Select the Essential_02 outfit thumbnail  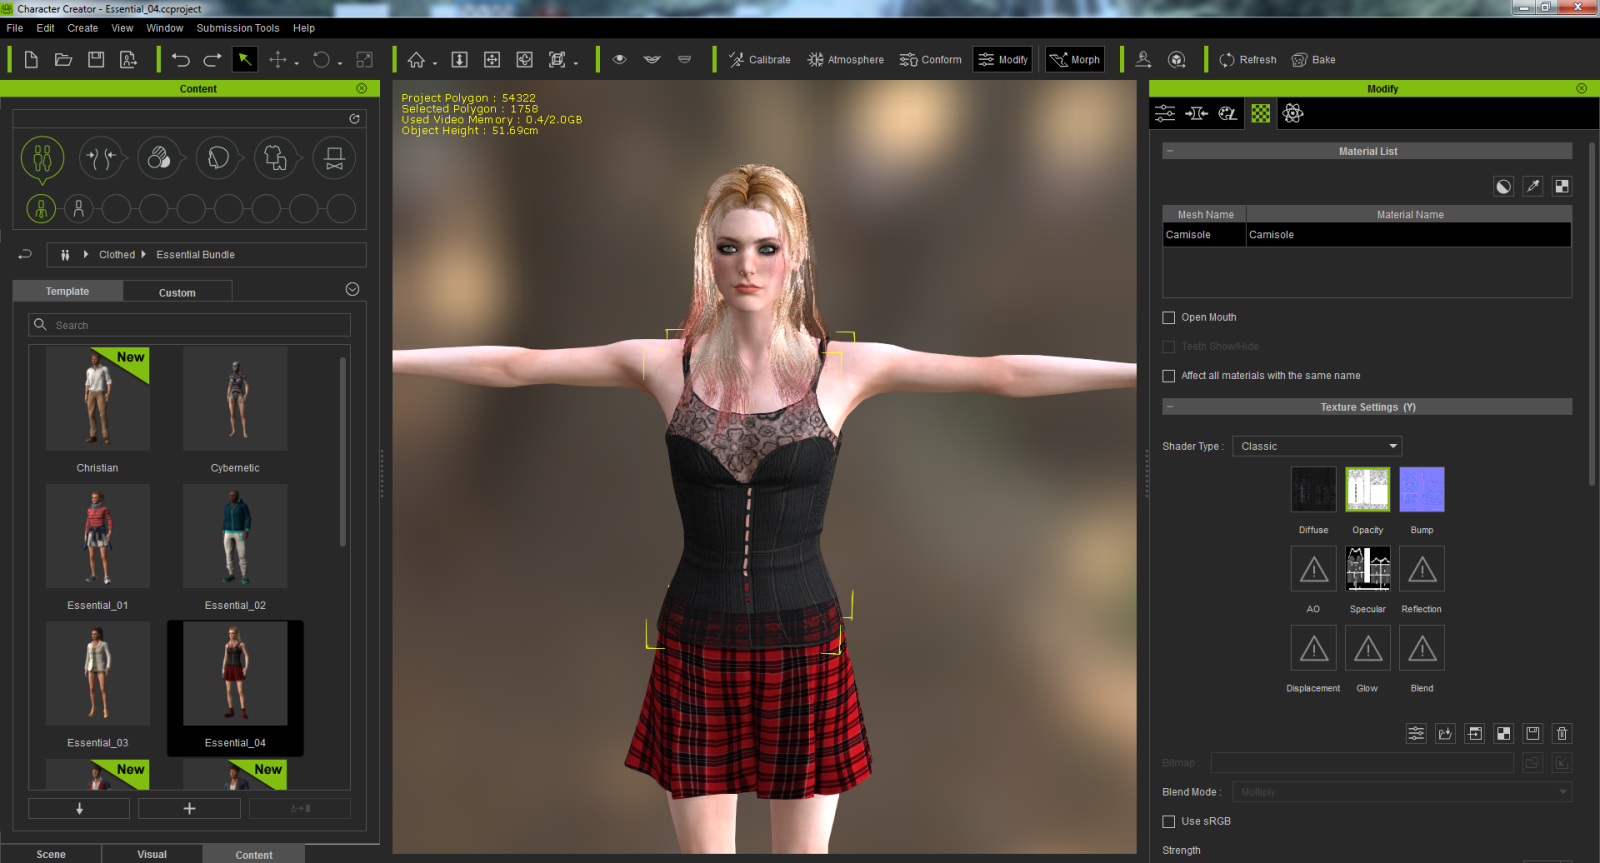pyautogui.click(x=235, y=537)
